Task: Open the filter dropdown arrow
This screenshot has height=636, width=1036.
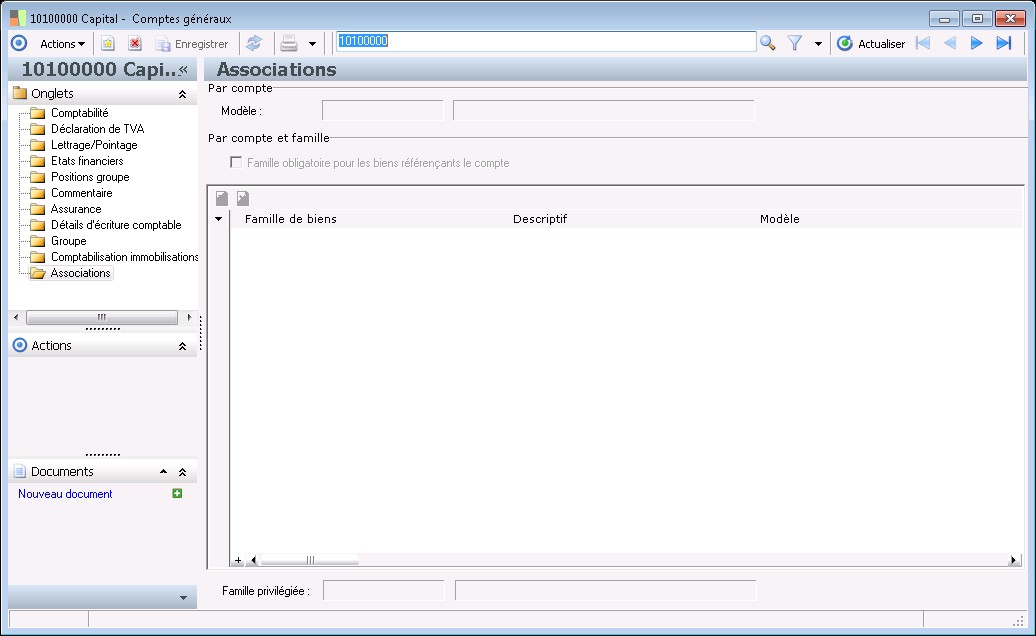Action: pos(818,44)
